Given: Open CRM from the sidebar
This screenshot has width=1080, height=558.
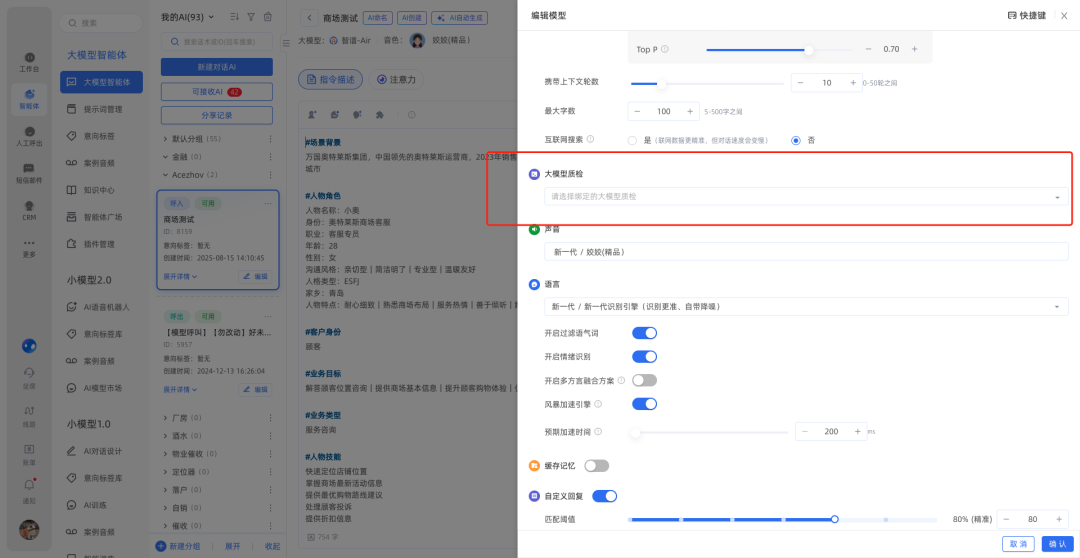Looking at the screenshot, I should (29, 208).
